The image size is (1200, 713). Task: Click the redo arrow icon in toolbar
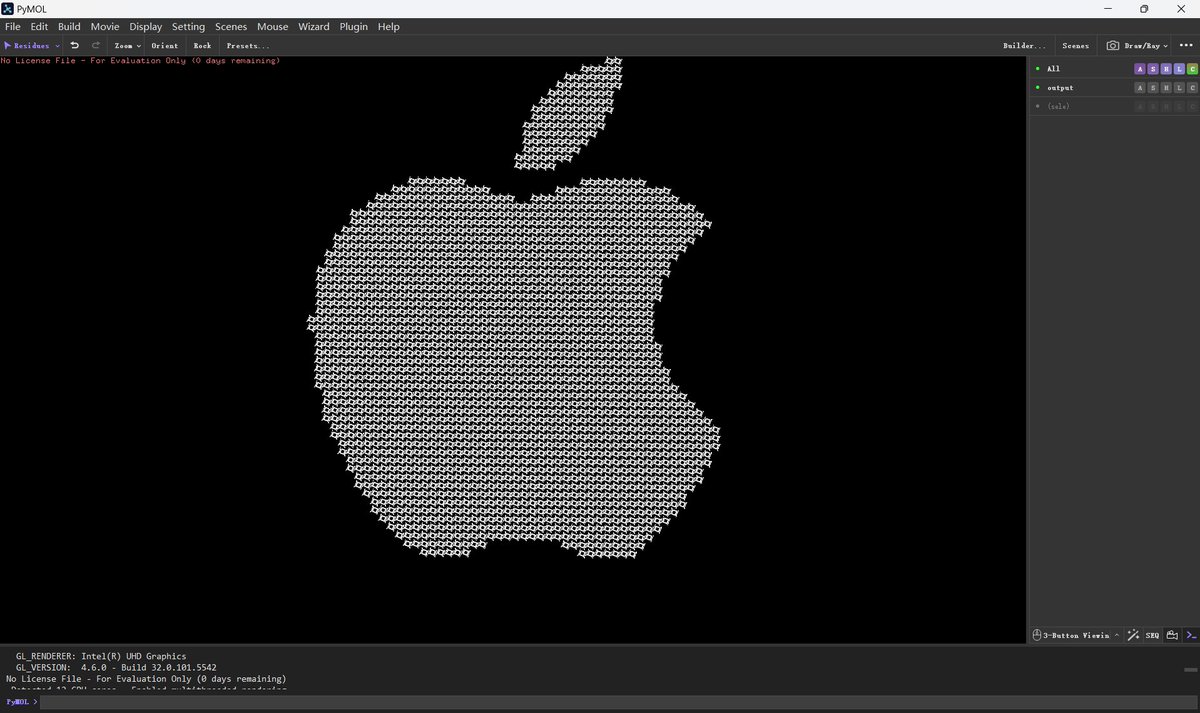click(x=96, y=45)
